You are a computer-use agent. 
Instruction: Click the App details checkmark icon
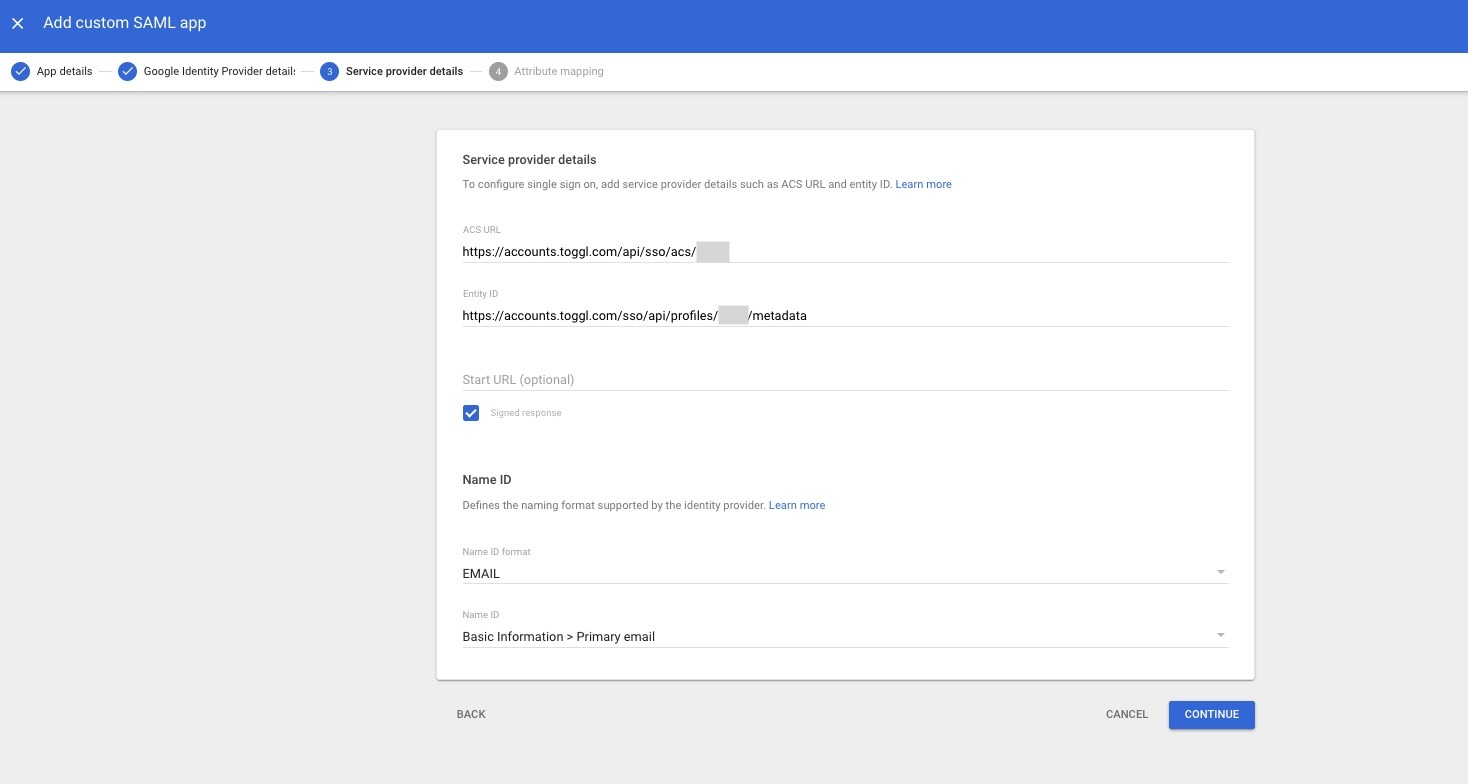coord(20,71)
